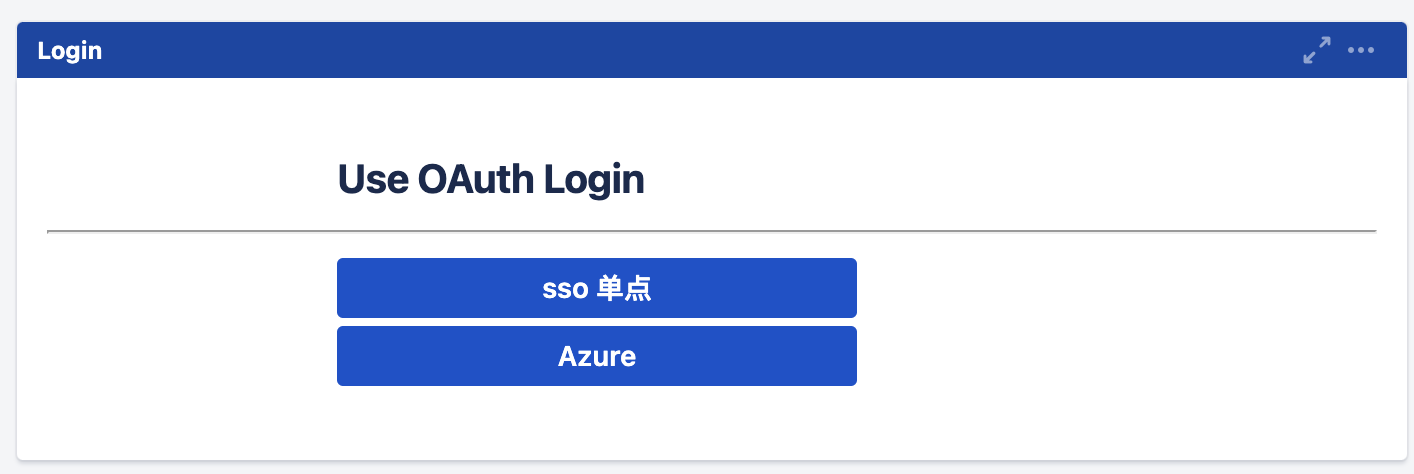Viewport: 1414px width, 474px height.
Task: Sign in with the sso 单点 button
Action: (x=596, y=288)
